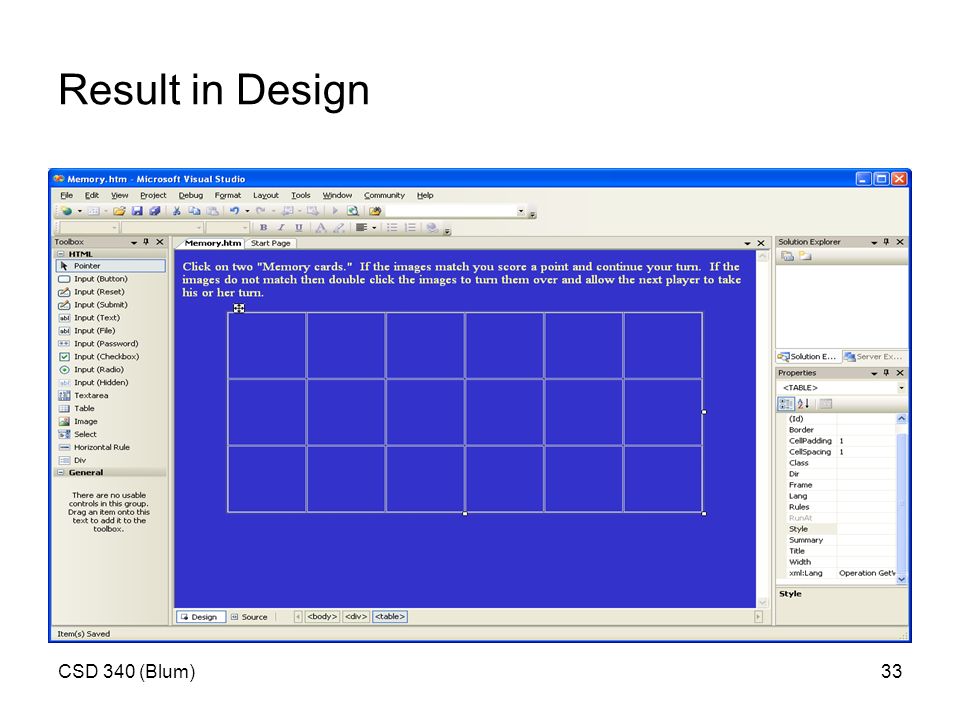
Task: Collapse the HTML group in Toolbox
Action: coord(61,254)
